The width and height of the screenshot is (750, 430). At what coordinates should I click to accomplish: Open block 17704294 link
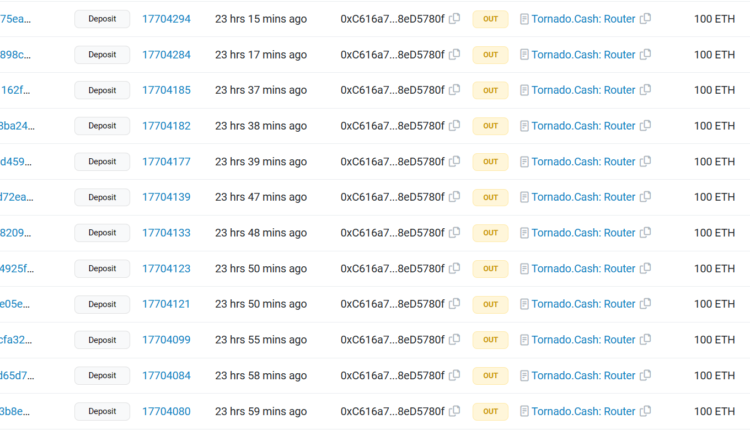(166, 19)
